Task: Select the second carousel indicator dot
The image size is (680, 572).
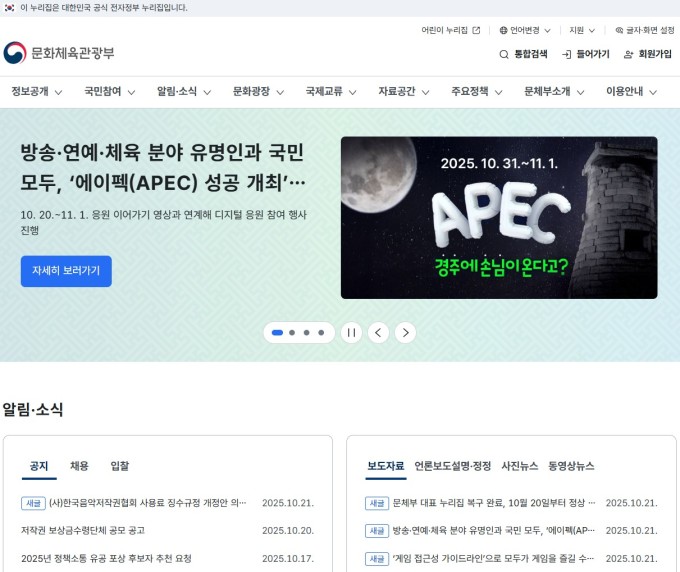Action: (292, 333)
